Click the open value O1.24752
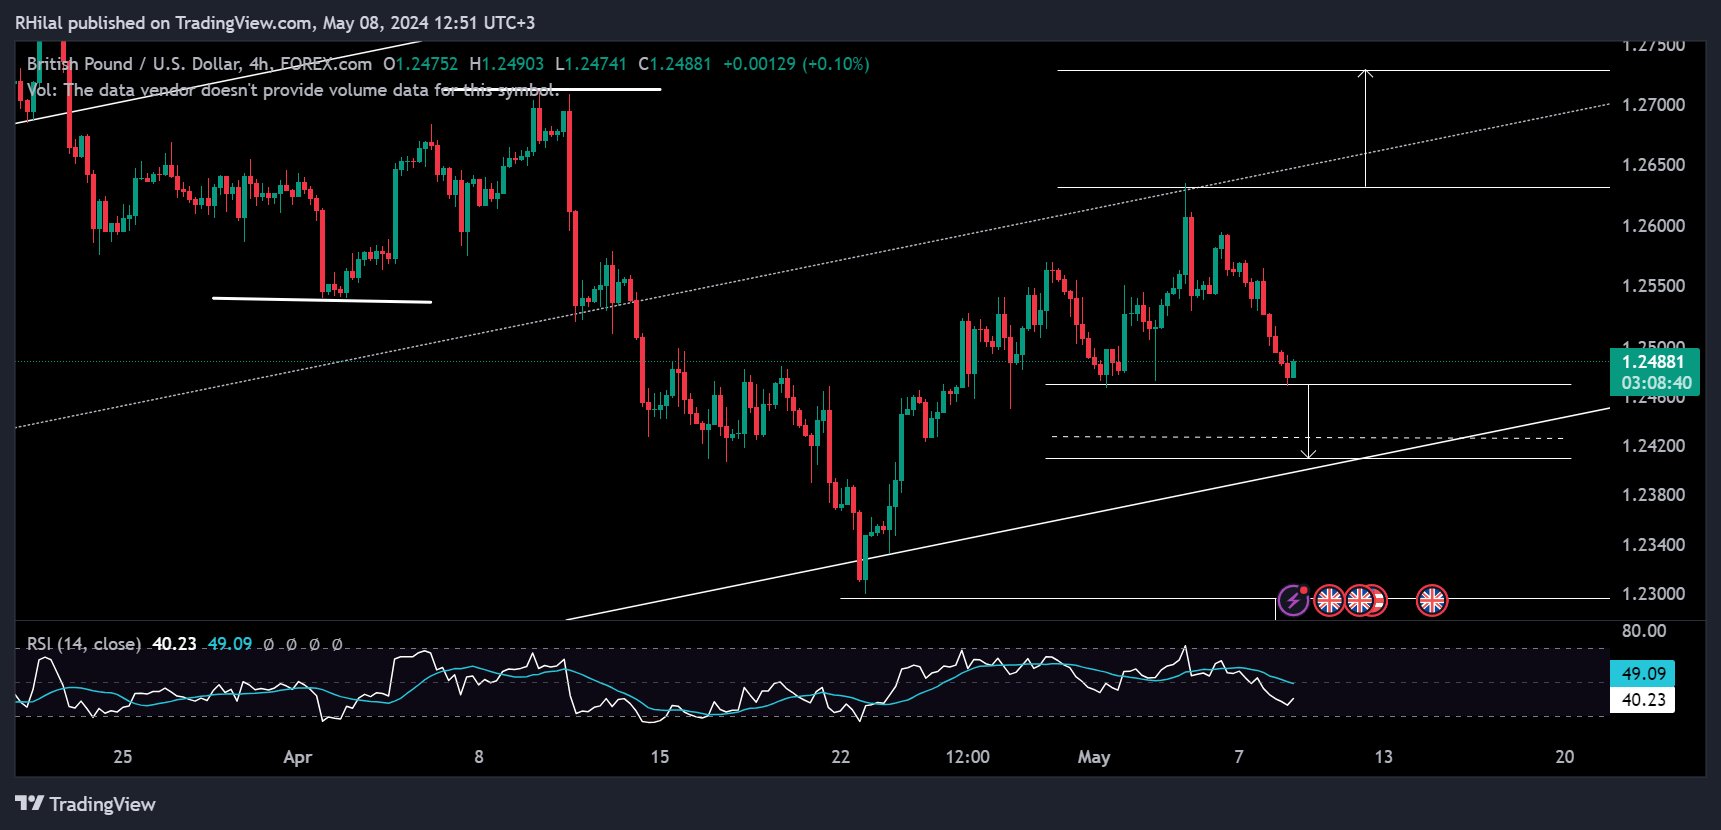Viewport: 1721px width, 830px height. 420,64
